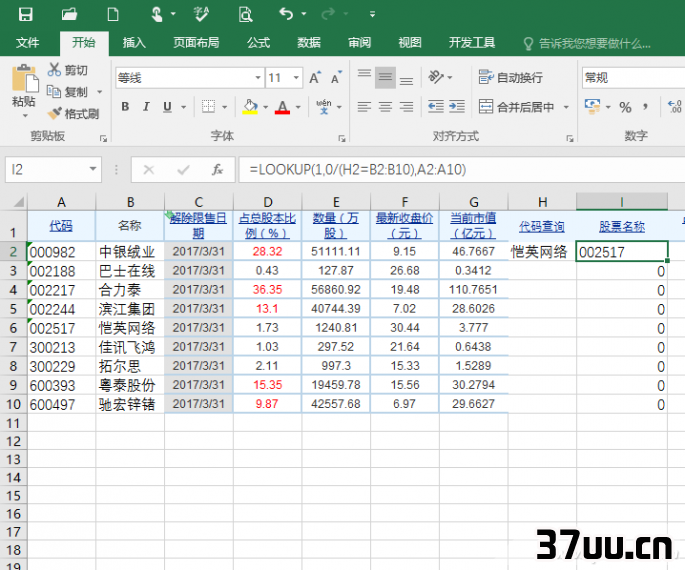Select Align Left icon
This screenshot has width=685, height=570.
point(364,107)
